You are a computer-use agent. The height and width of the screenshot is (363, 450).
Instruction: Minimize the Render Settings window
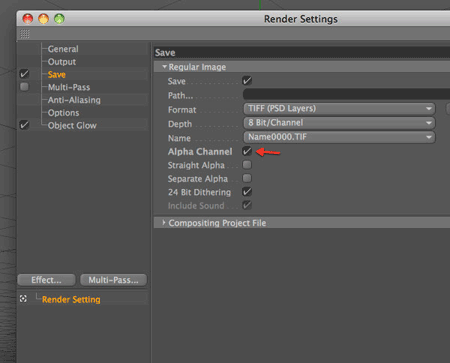[43, 19]
